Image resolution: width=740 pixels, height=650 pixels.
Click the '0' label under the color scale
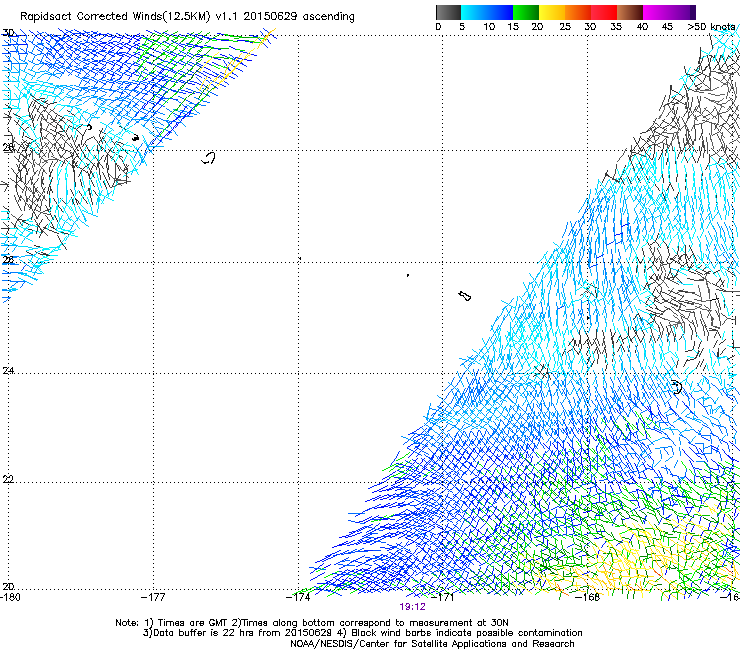coord(438,27)
